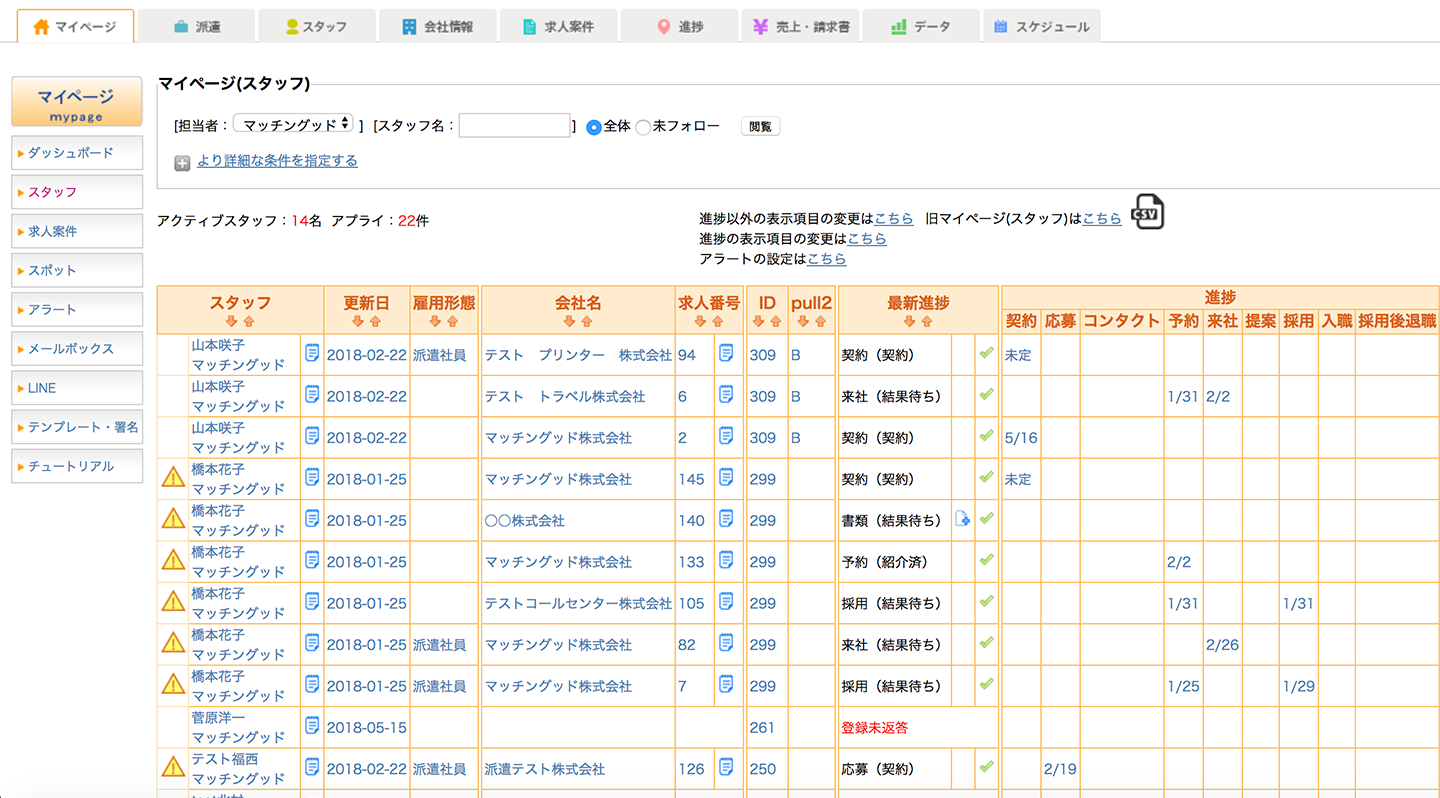Sort ID column ascending with up arrow
Viewport: 1440px width, 798px height.
[775, 322]
